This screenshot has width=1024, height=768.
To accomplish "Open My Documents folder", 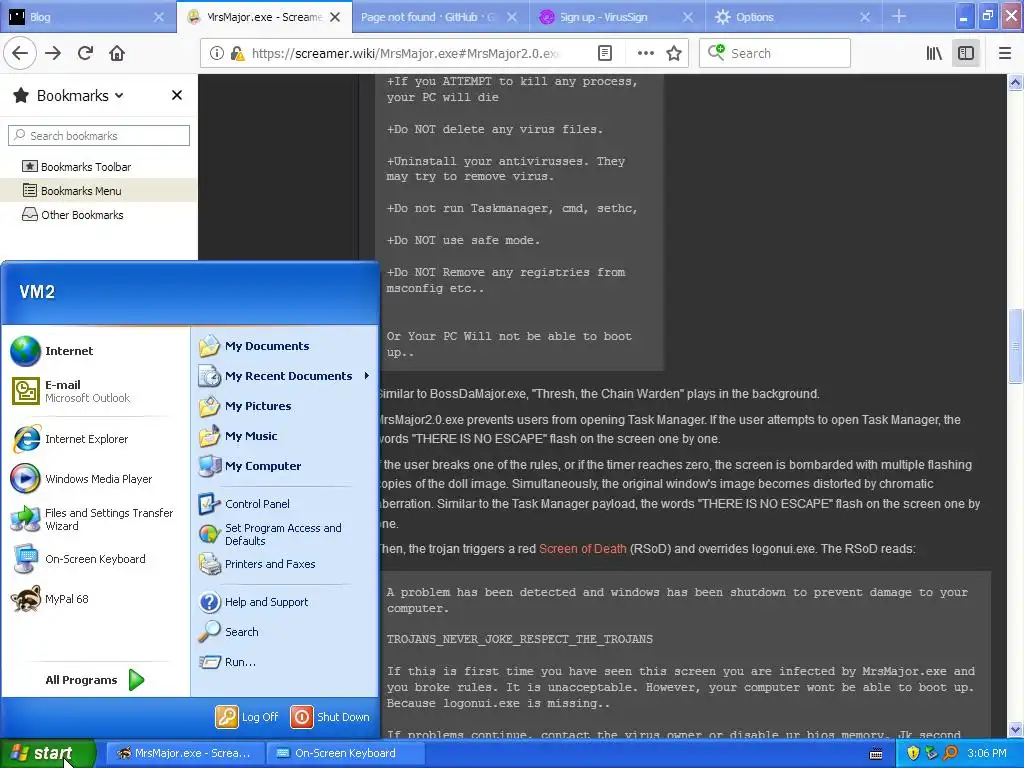I will [285, 345].
